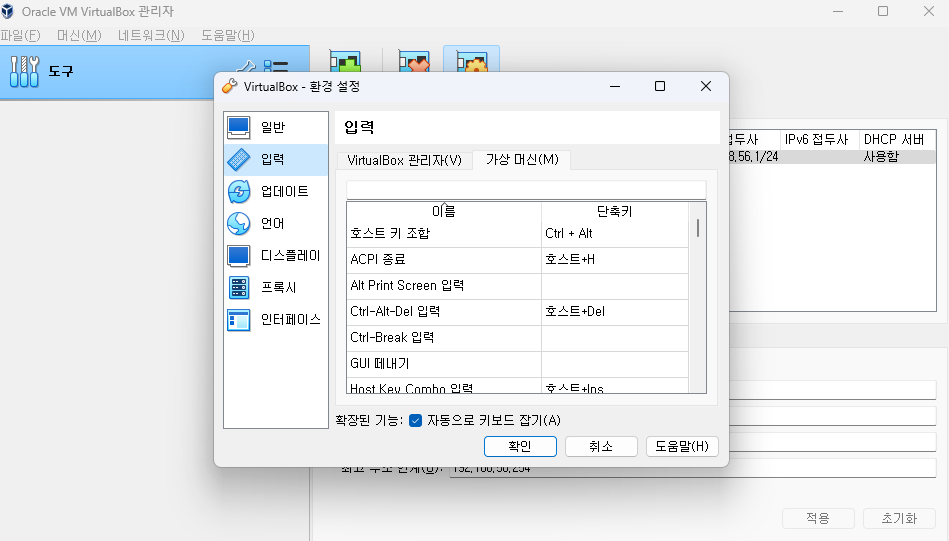Sort by 단축키 column header
949x541 pixels.
point(614,211)
